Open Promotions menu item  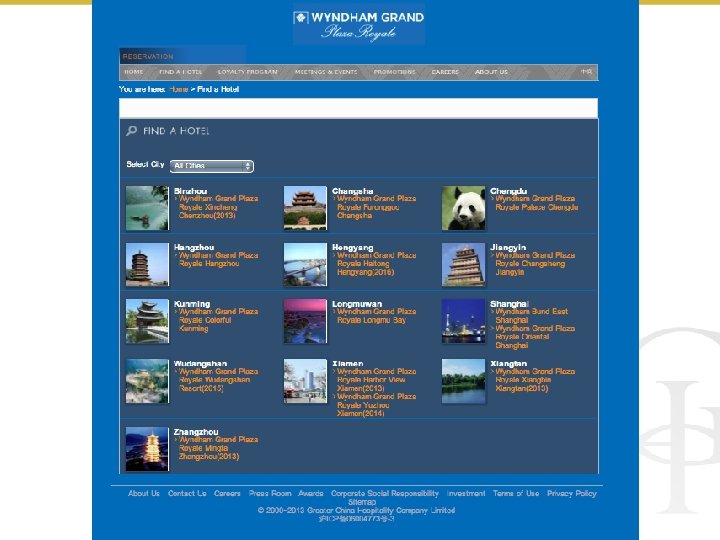tap(394, 72)
